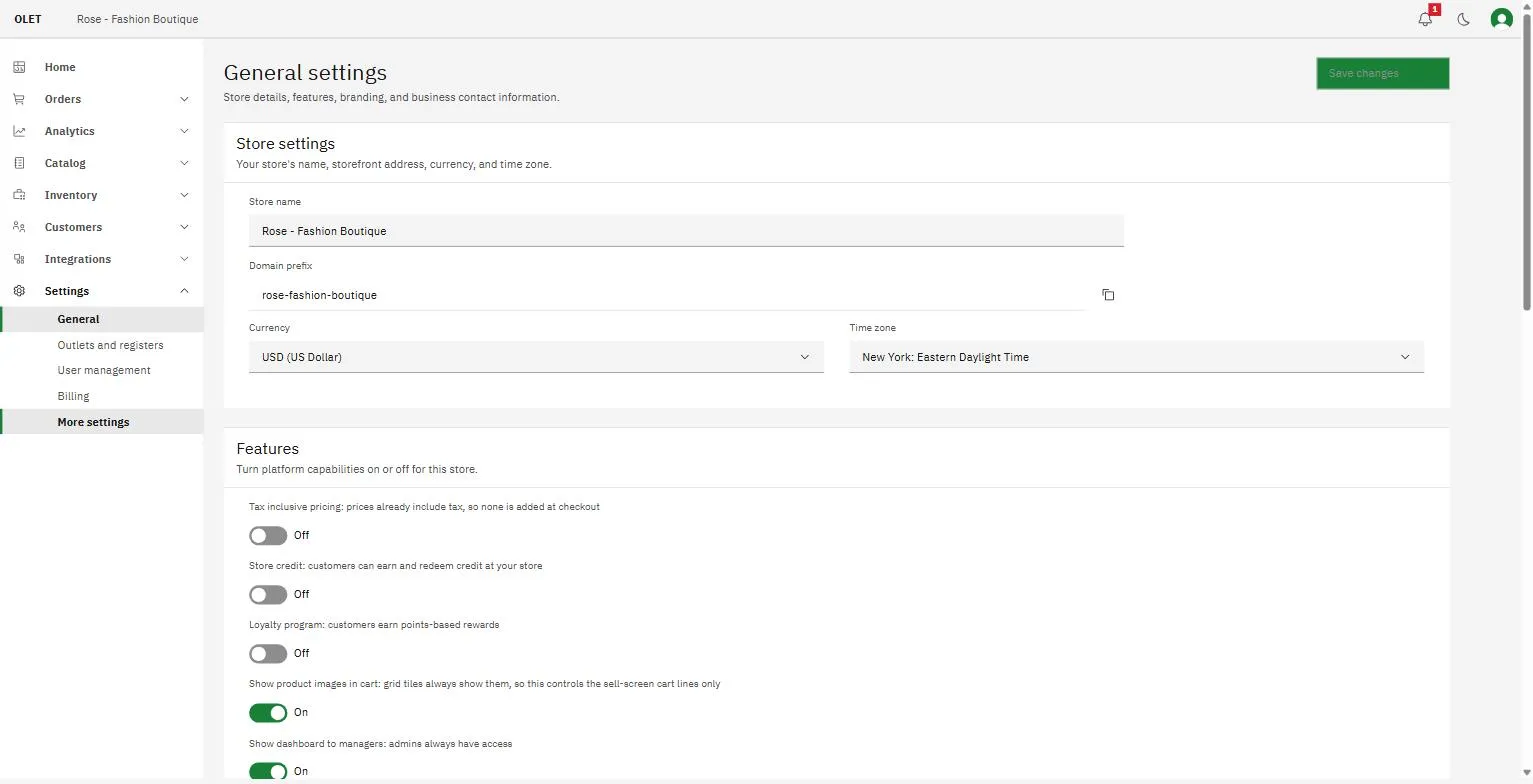Toggle Show dashboard to managers switch
The width and height of the screenshot is (1533, 784).
[x=268, y=771]
